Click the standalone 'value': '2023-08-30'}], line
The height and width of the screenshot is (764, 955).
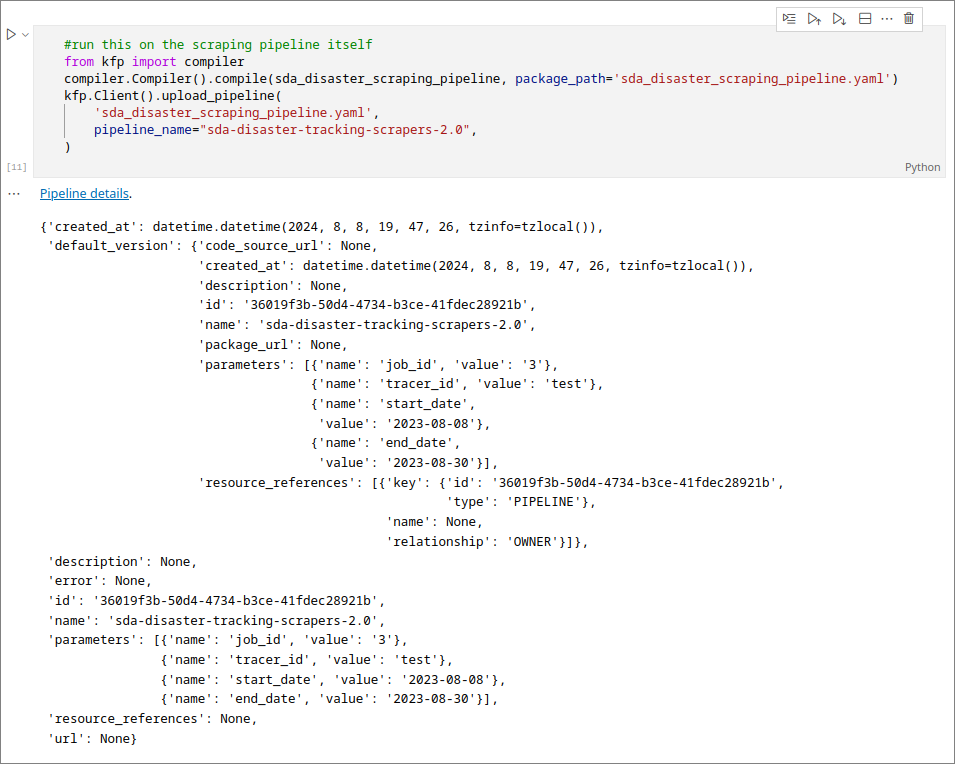coord(408,462)
